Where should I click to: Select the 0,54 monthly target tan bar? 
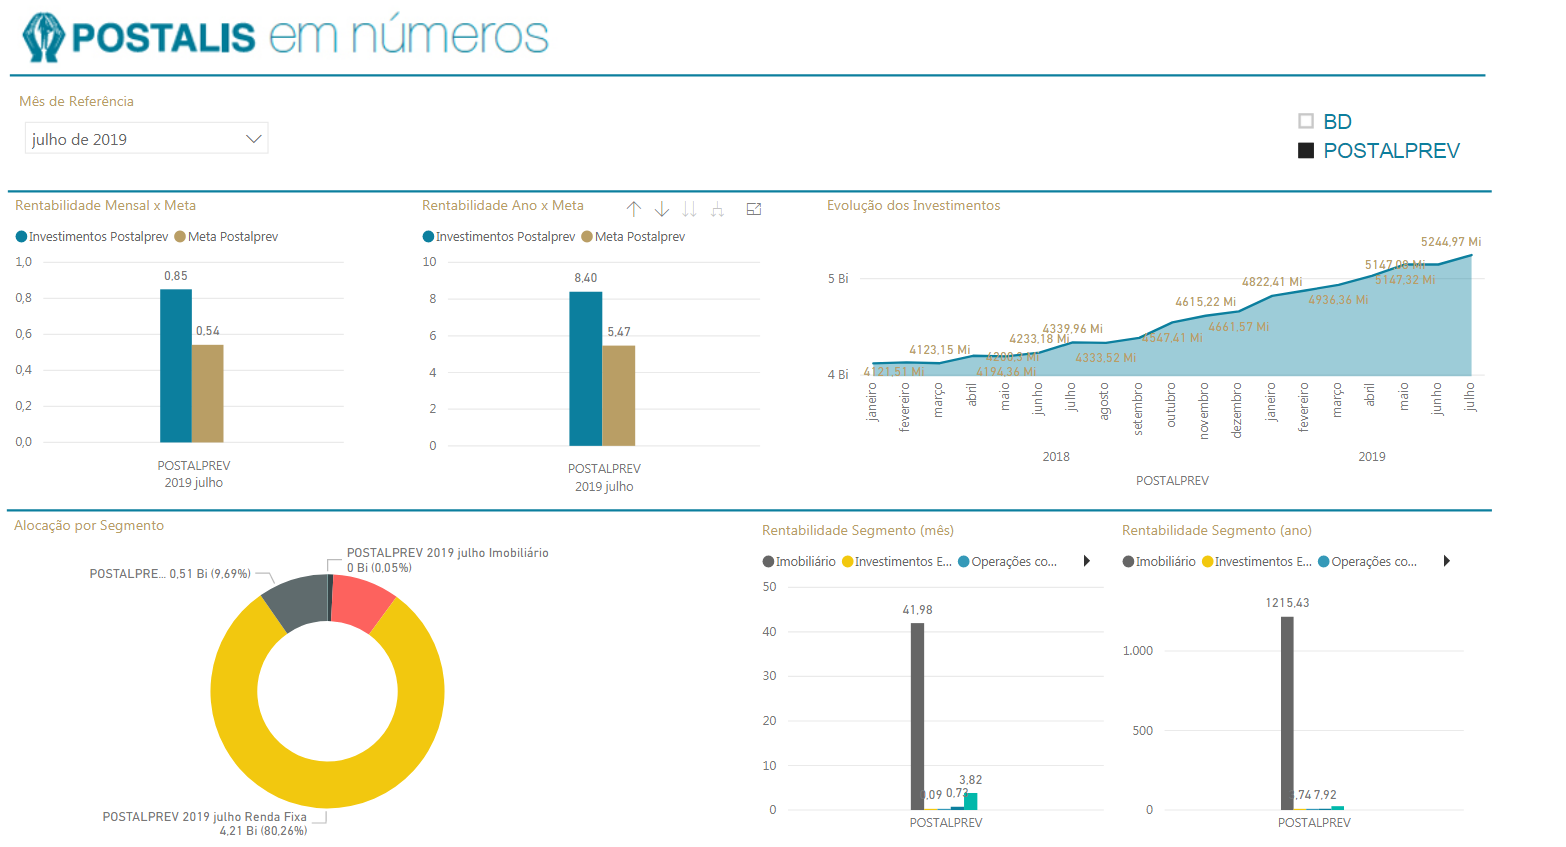click(208, 394)
